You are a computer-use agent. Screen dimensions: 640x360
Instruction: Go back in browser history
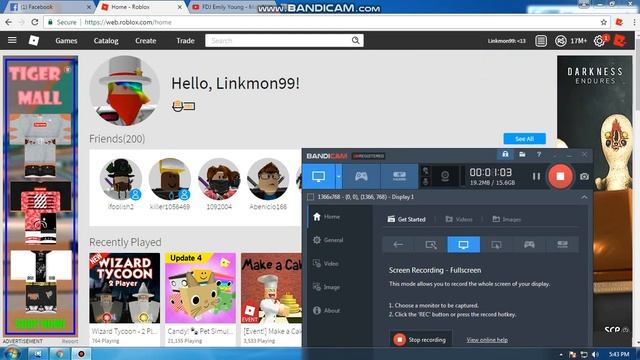[9, 22]
